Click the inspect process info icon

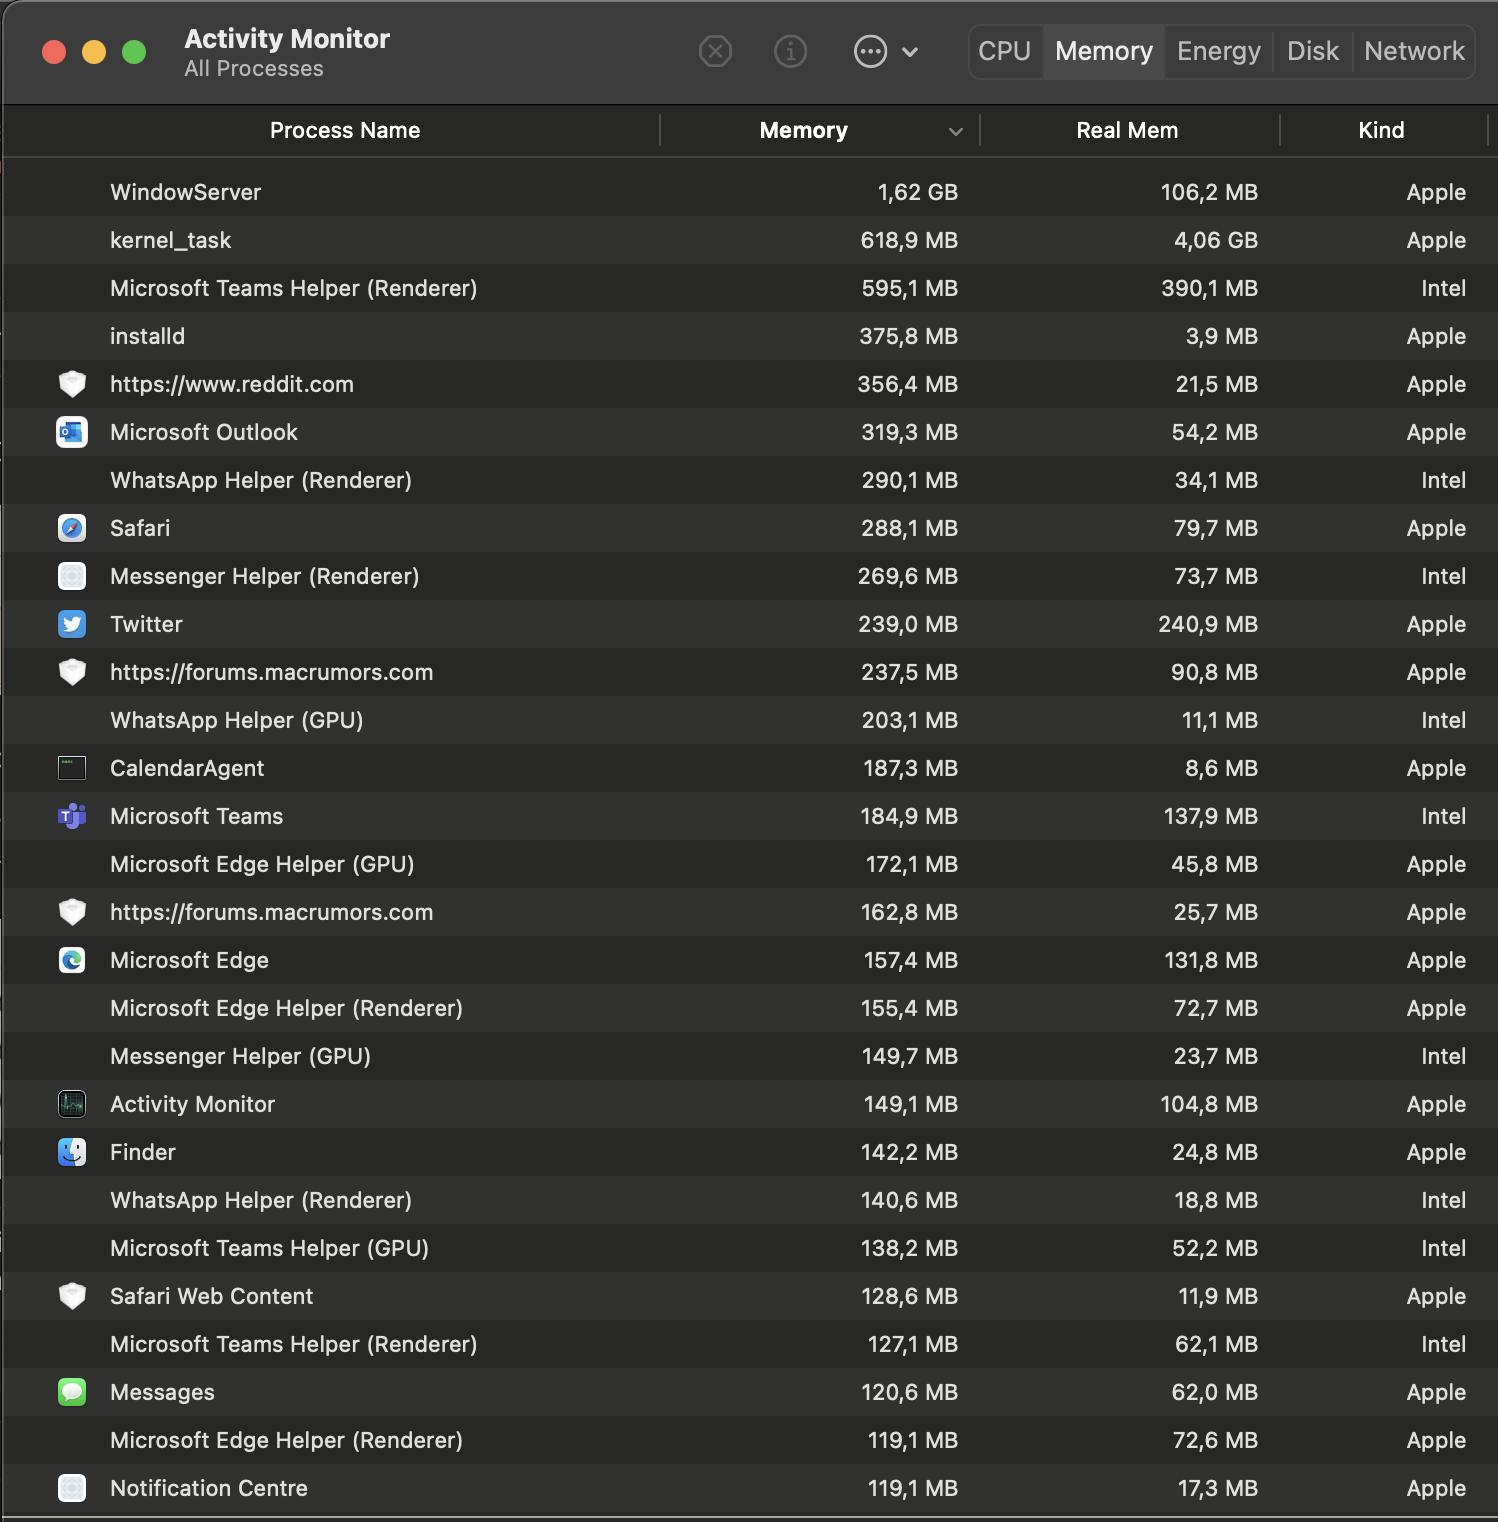tap(790, 51)
